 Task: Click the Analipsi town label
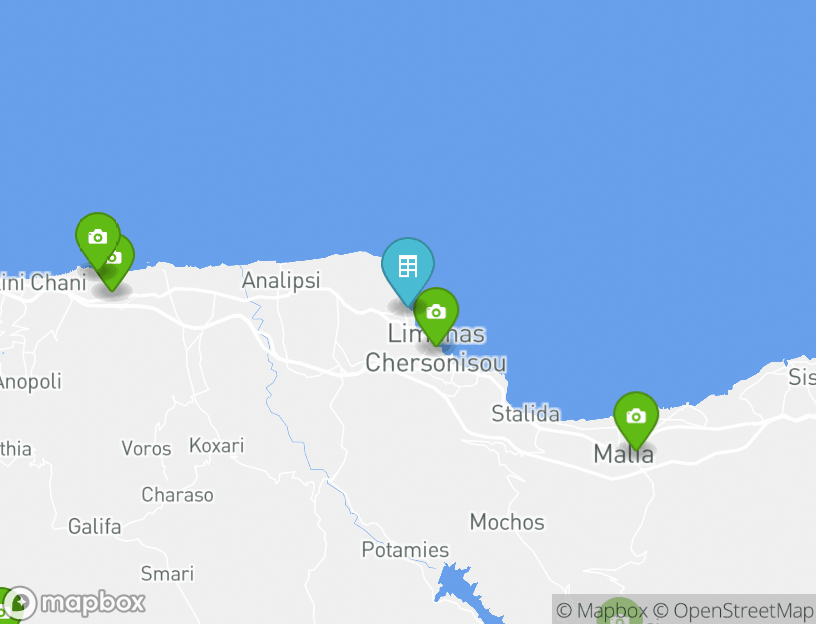coord(281,281)
